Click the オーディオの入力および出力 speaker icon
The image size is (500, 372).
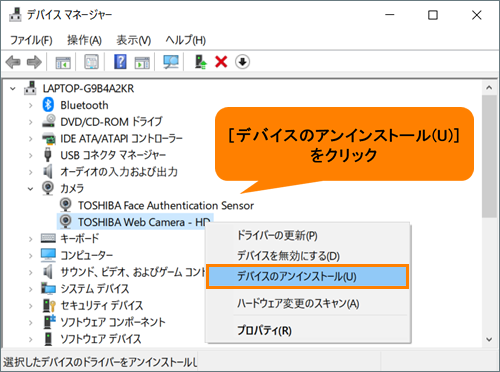point(48,171)
